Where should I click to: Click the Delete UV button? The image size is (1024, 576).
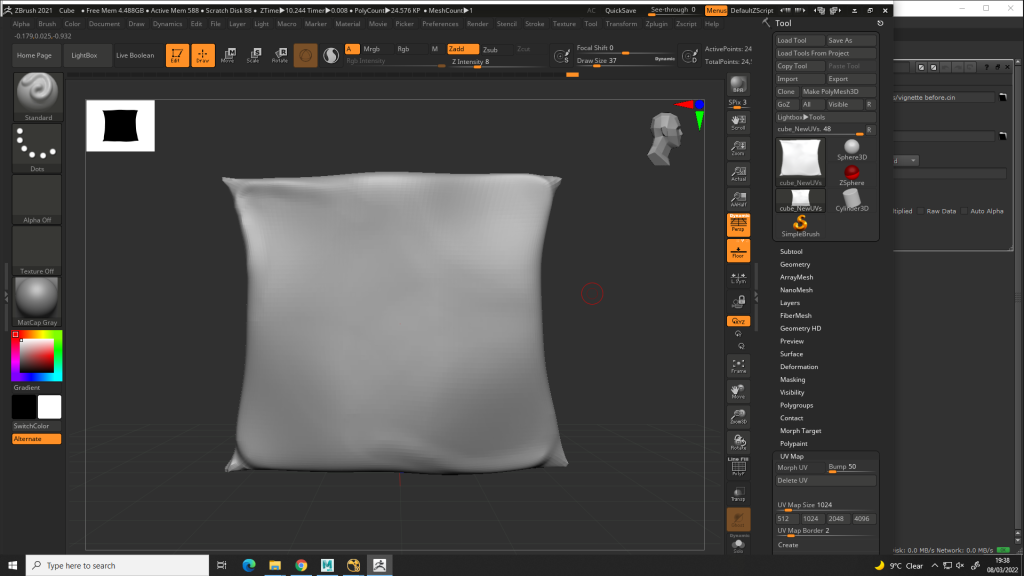point(793,481)
